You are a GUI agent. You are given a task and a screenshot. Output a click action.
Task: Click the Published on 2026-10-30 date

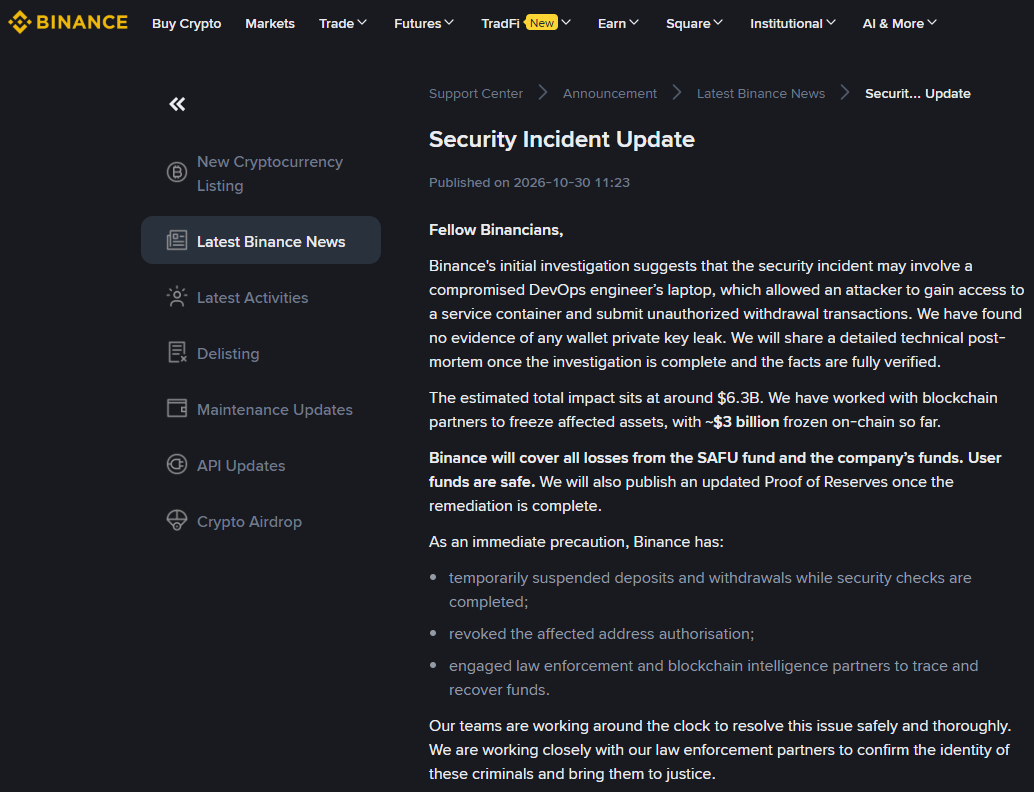click(x=530, y=183)
